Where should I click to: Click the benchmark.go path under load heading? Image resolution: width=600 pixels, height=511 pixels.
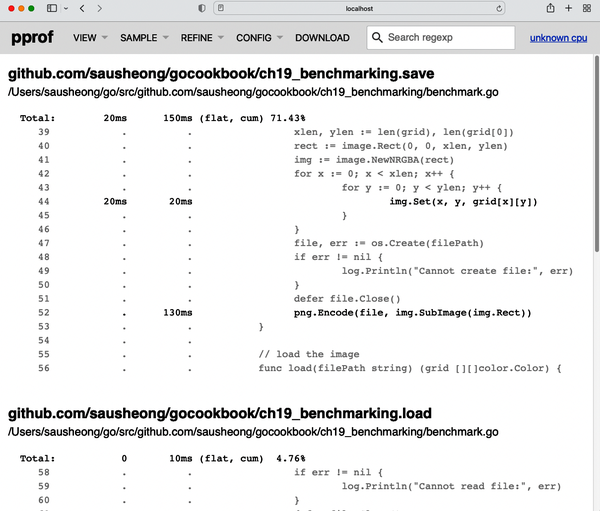(253, 432)
